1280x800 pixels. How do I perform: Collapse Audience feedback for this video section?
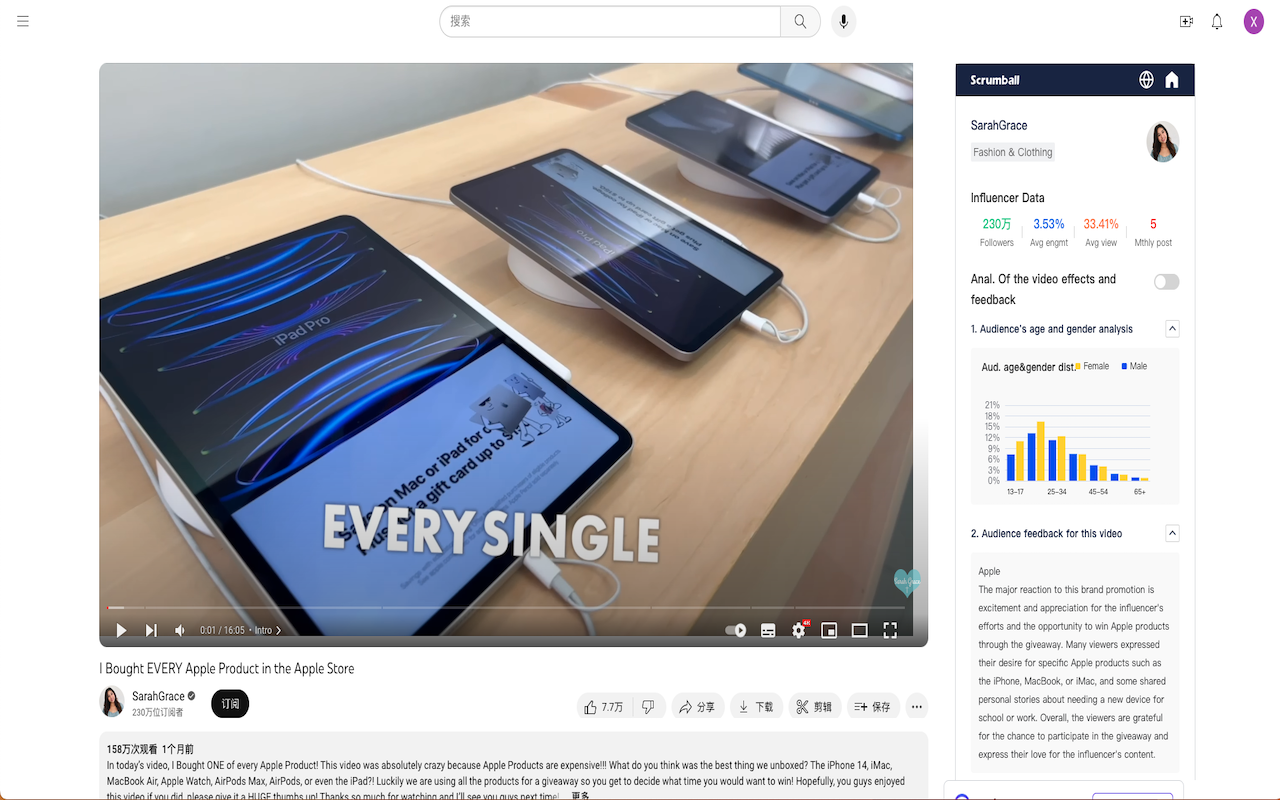[1173, 534]
